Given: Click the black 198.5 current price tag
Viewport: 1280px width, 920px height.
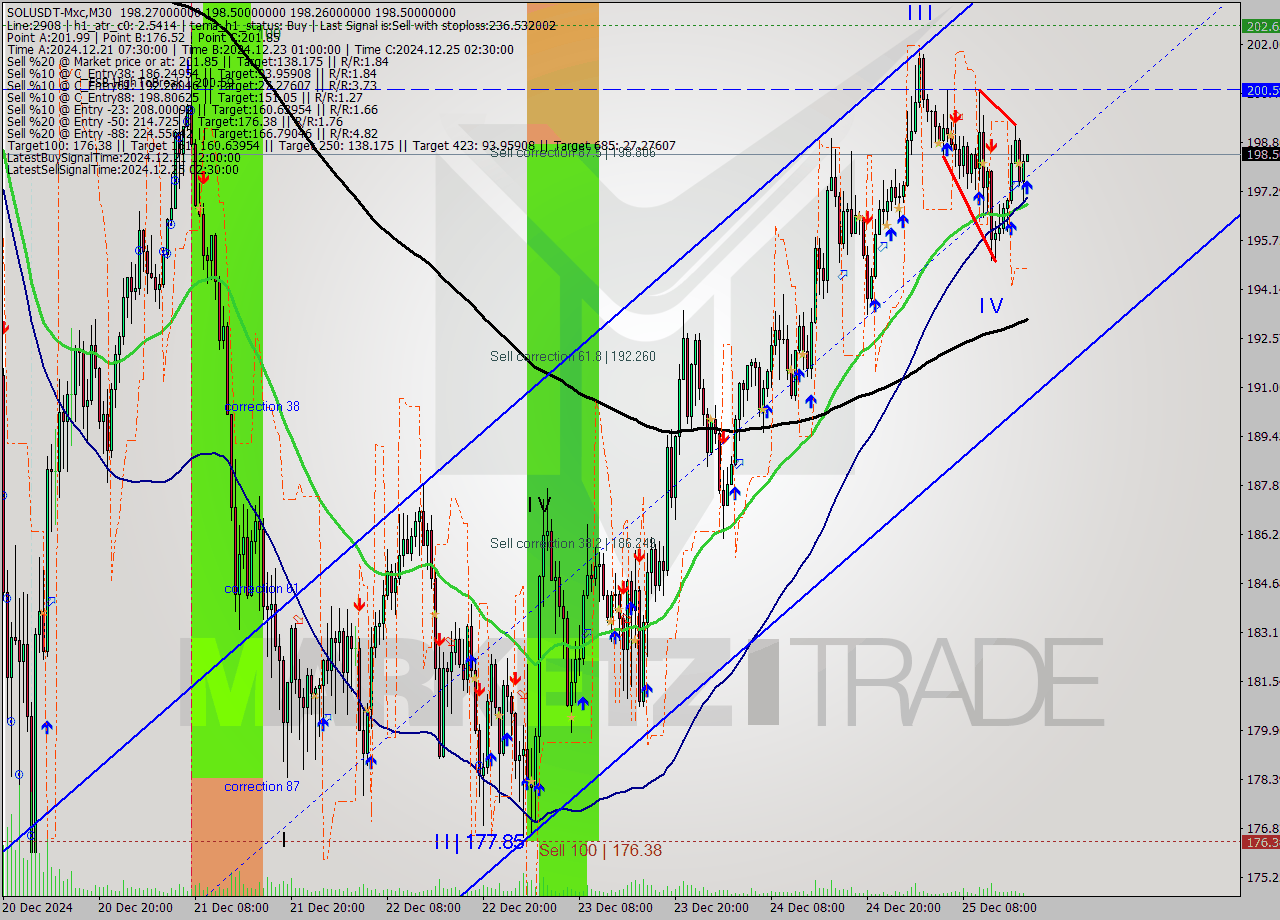Looking at the screenshot, I should click(x=1260, y=154).
